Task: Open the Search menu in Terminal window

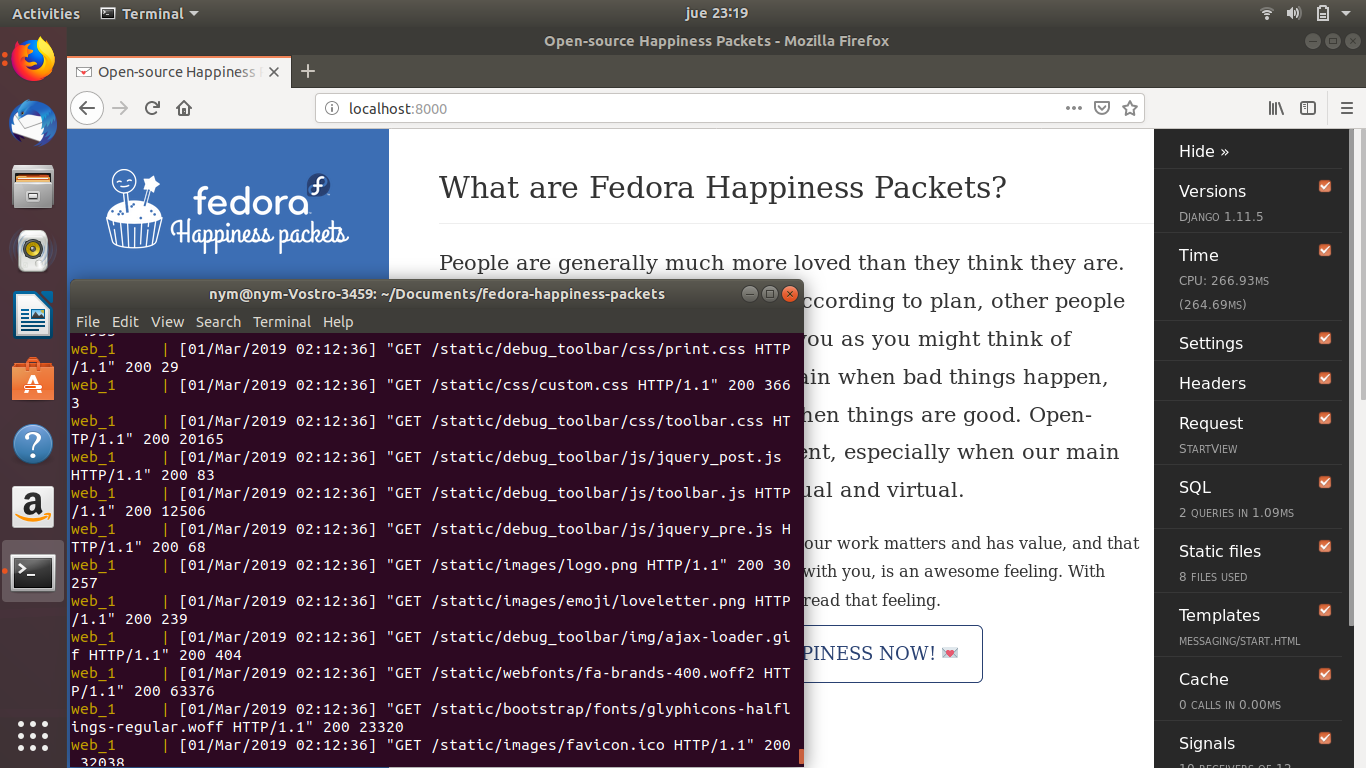Action: click(218, 322)
